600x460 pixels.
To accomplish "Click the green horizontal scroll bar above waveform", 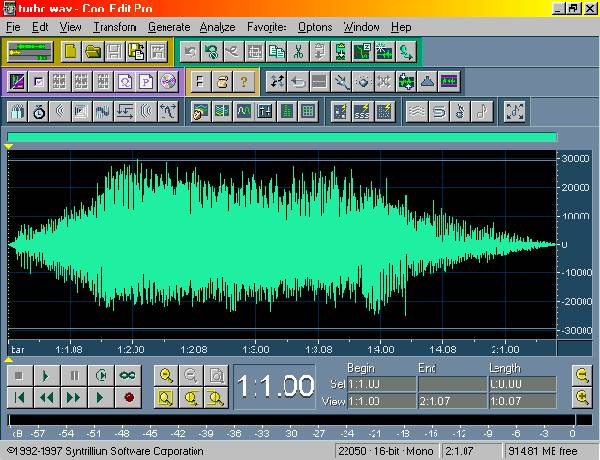I will click(x=281, y=137).
